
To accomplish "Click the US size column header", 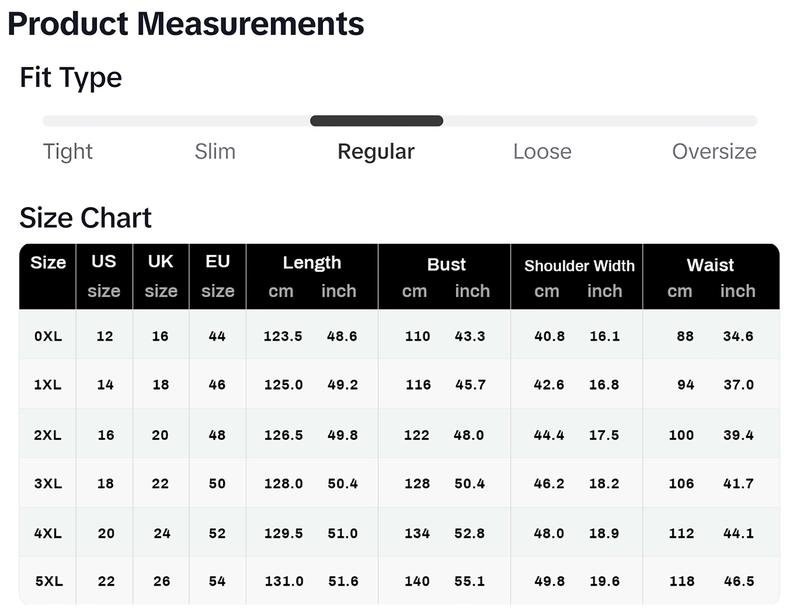I will pos(104,277).
